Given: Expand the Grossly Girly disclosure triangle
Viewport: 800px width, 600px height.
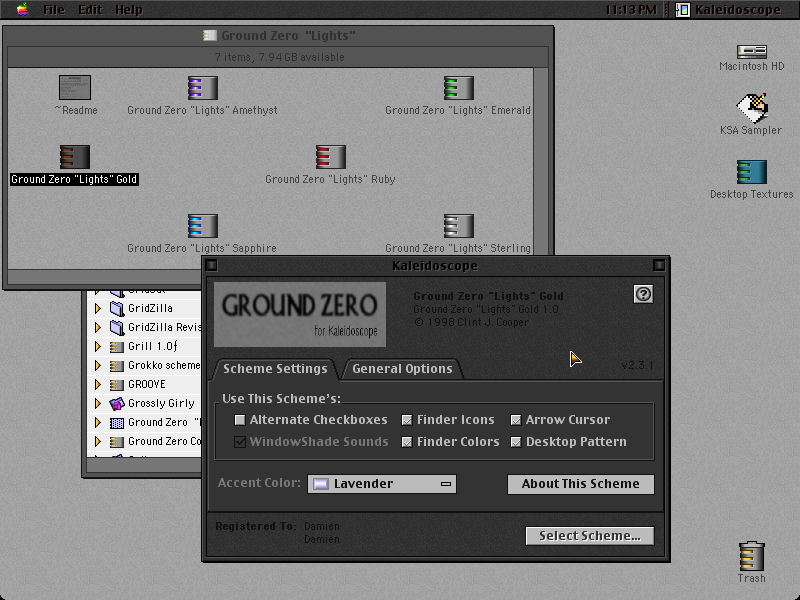Looking at the screenshot, I should pos(97,404).
